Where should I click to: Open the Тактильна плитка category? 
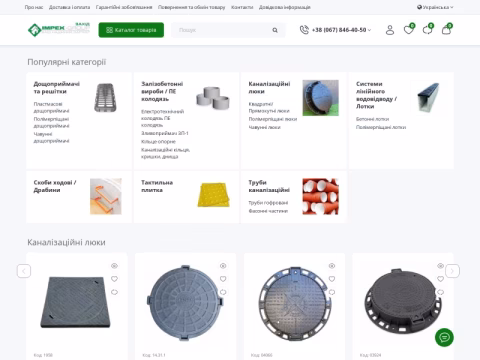(157, 186)
